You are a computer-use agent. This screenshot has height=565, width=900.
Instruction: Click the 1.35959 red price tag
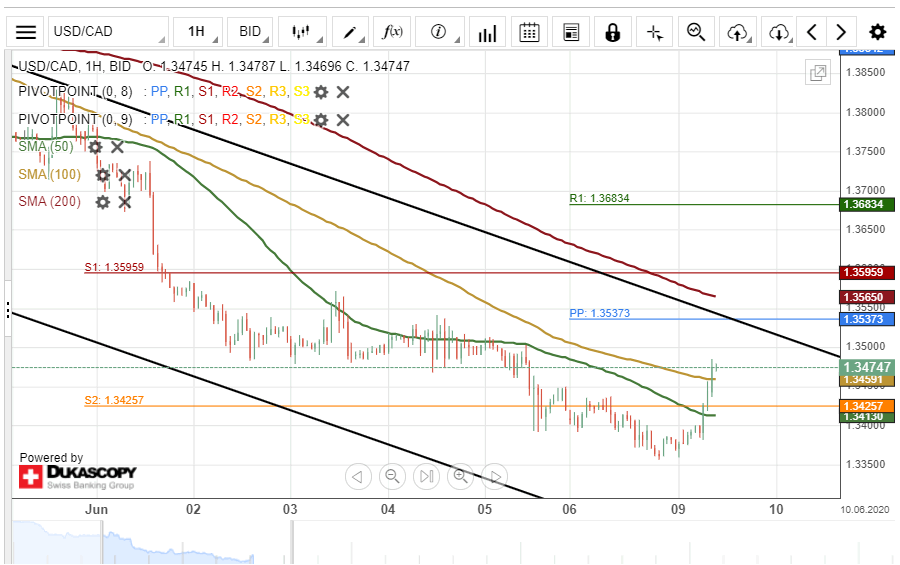point(867,272)
